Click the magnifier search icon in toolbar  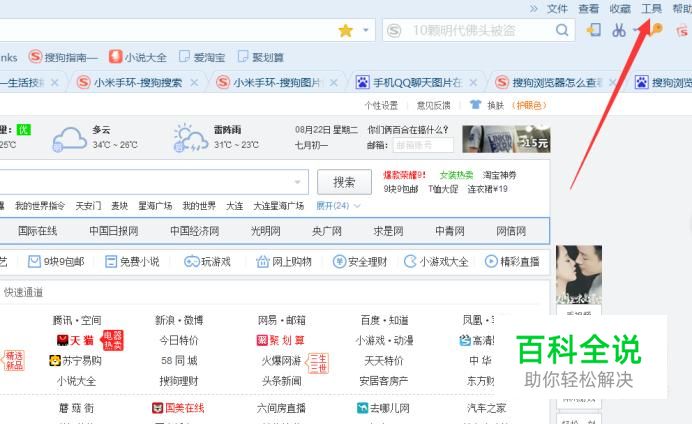[562, 30]
